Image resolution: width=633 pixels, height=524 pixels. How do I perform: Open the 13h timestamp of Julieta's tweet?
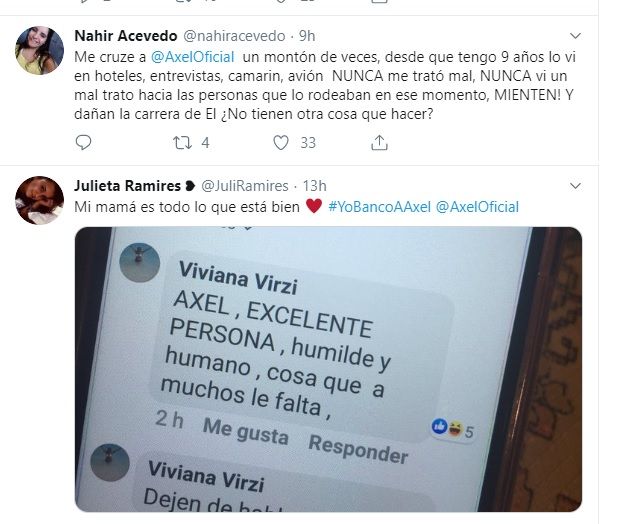click(314, 186)
